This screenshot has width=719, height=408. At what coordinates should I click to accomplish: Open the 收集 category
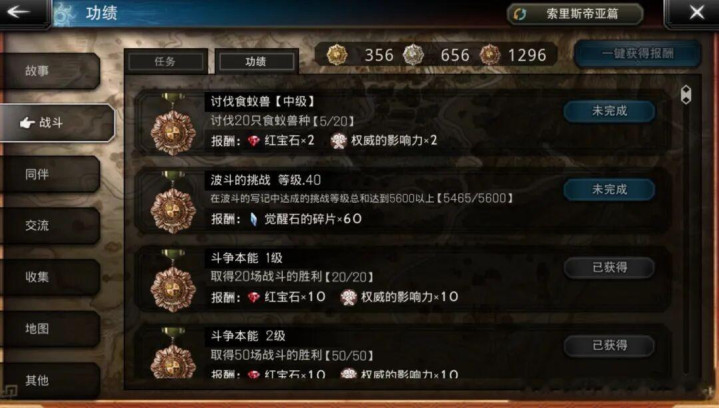(50, 277)
